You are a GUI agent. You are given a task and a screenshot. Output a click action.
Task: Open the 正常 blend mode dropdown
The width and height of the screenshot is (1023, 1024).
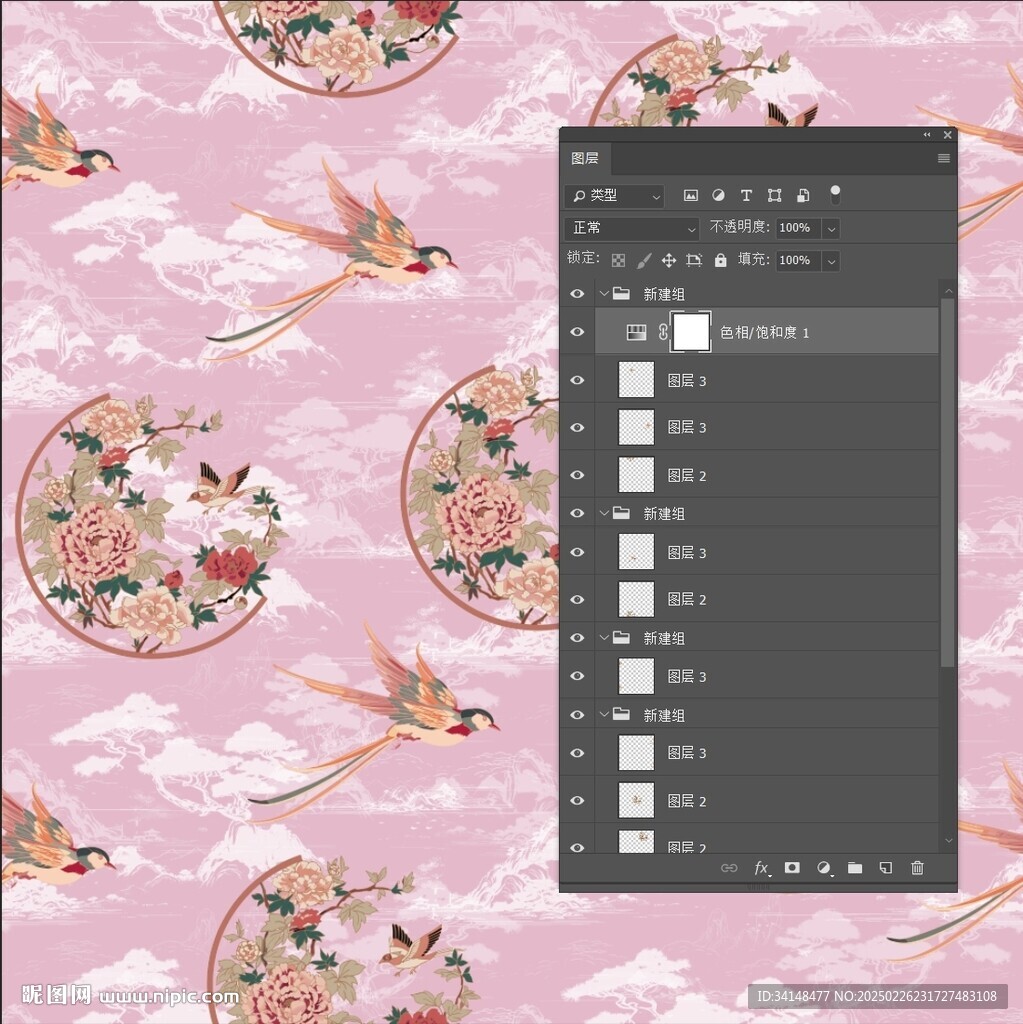(632, 228)
